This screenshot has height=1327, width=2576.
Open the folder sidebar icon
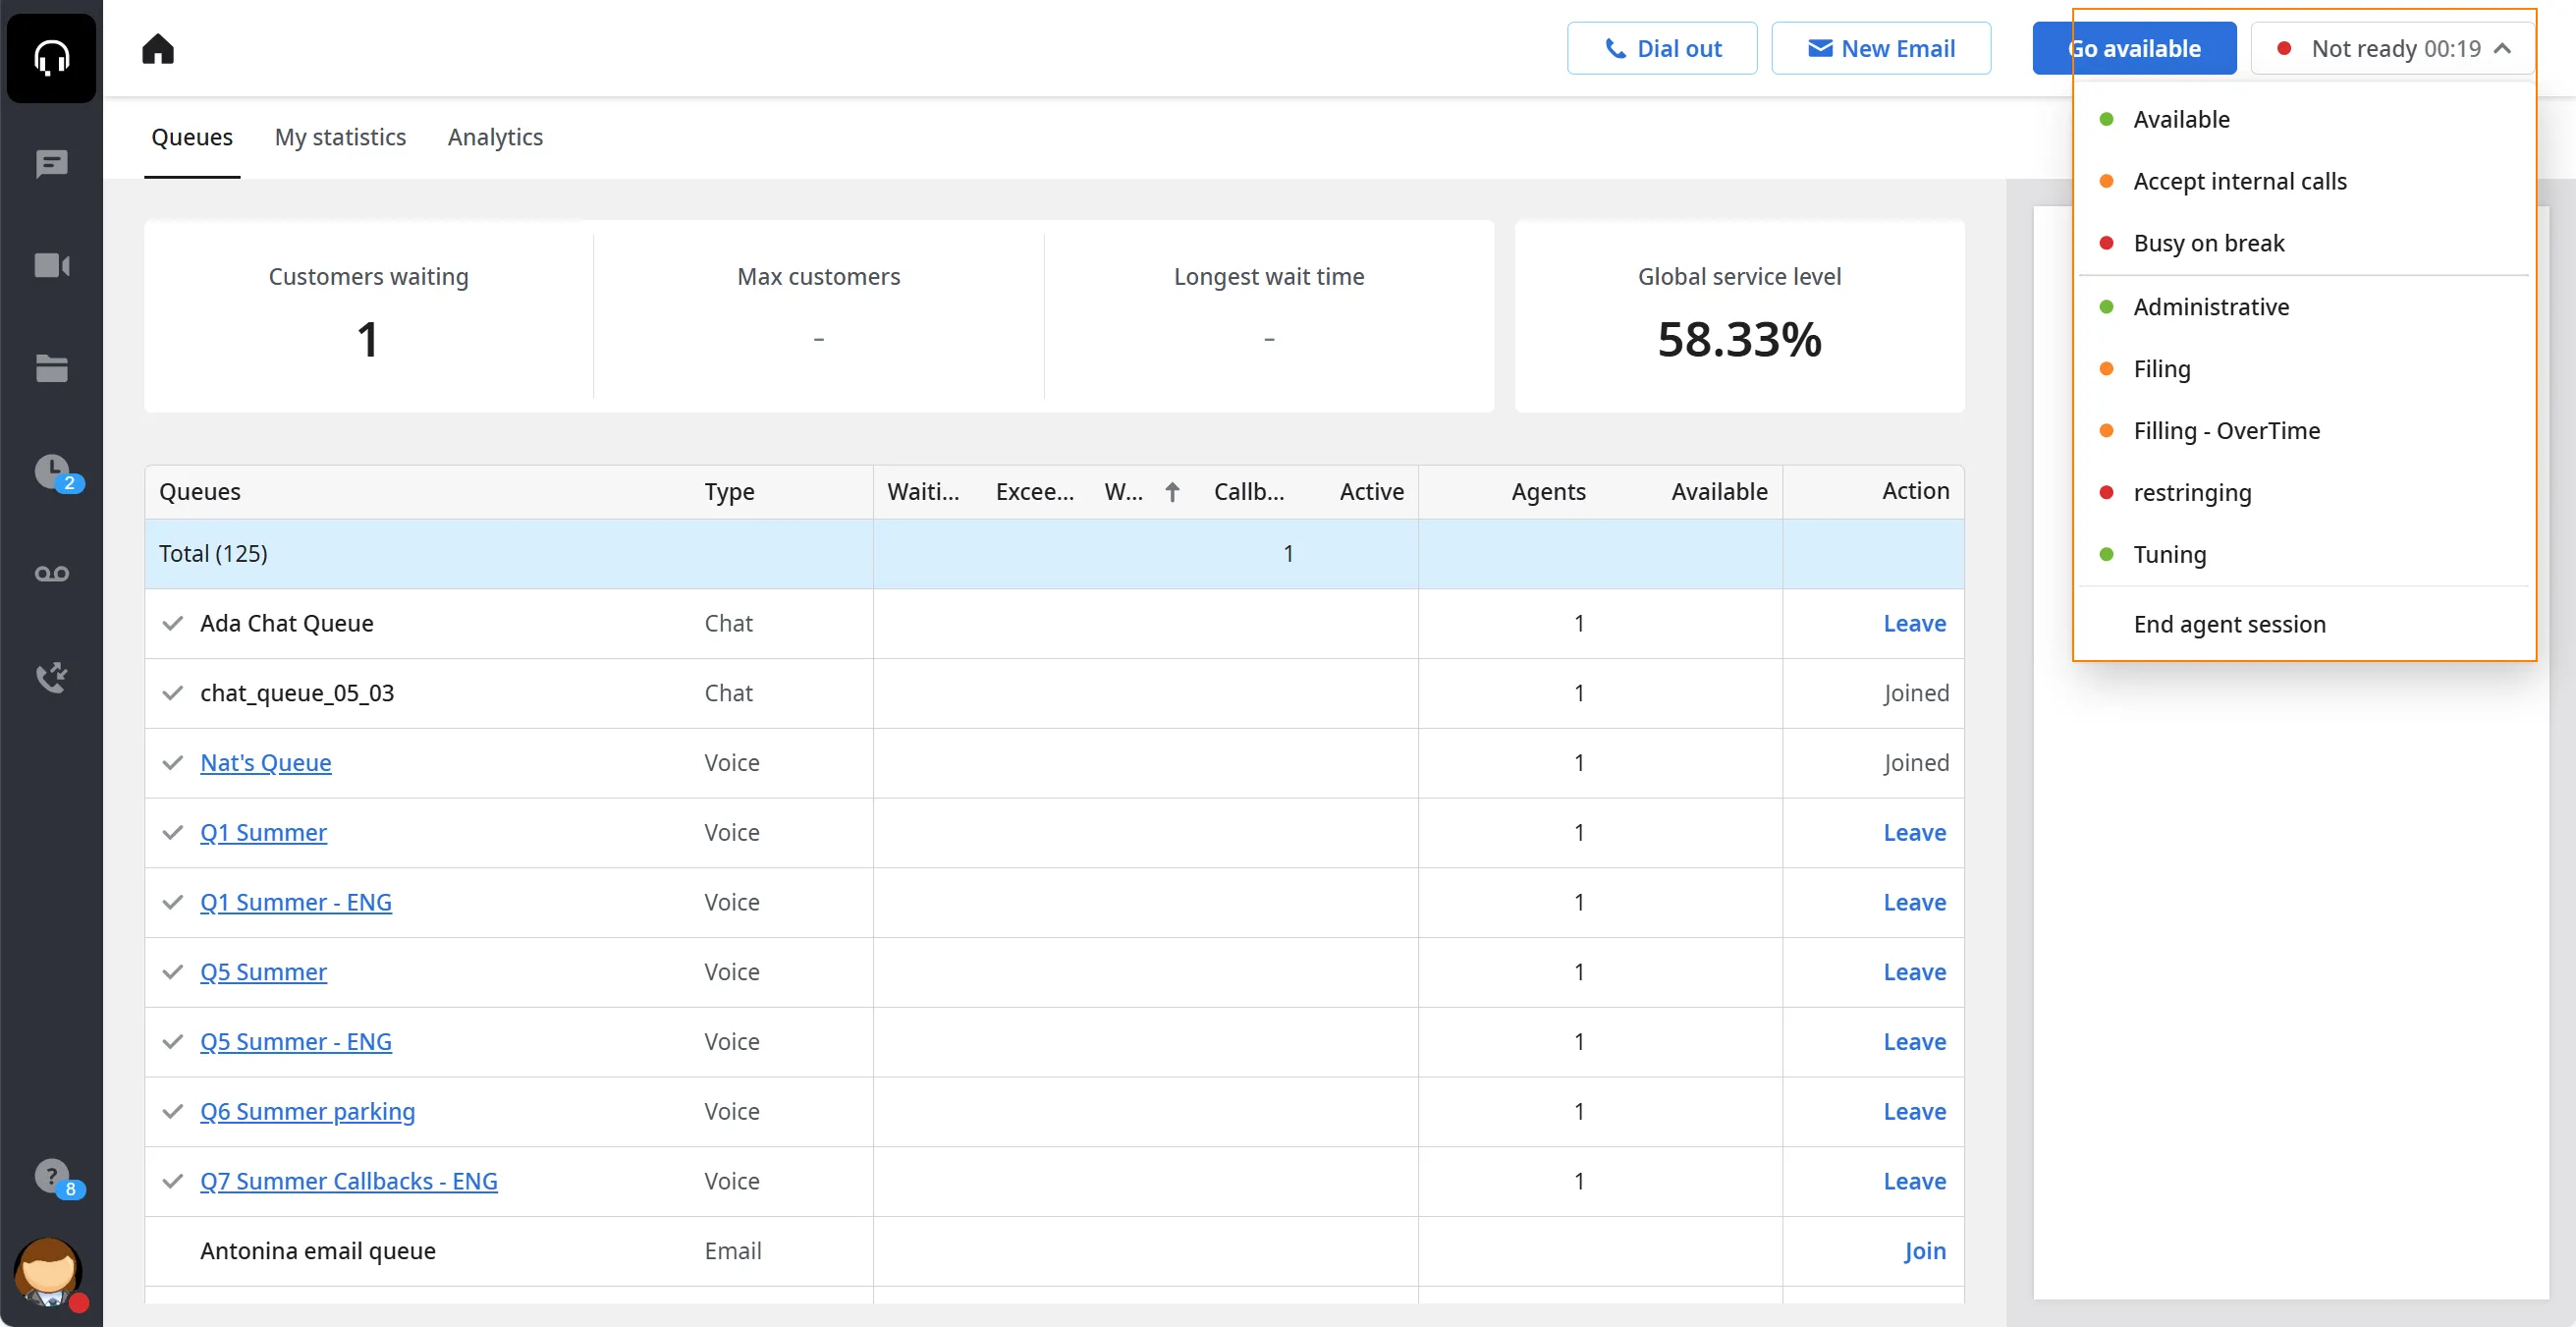[x=51, y=368]
